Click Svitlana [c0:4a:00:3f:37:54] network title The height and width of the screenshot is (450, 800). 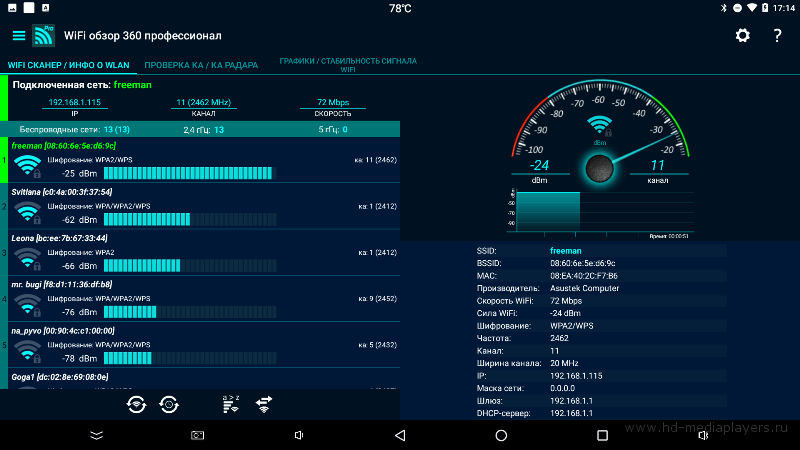62,192
